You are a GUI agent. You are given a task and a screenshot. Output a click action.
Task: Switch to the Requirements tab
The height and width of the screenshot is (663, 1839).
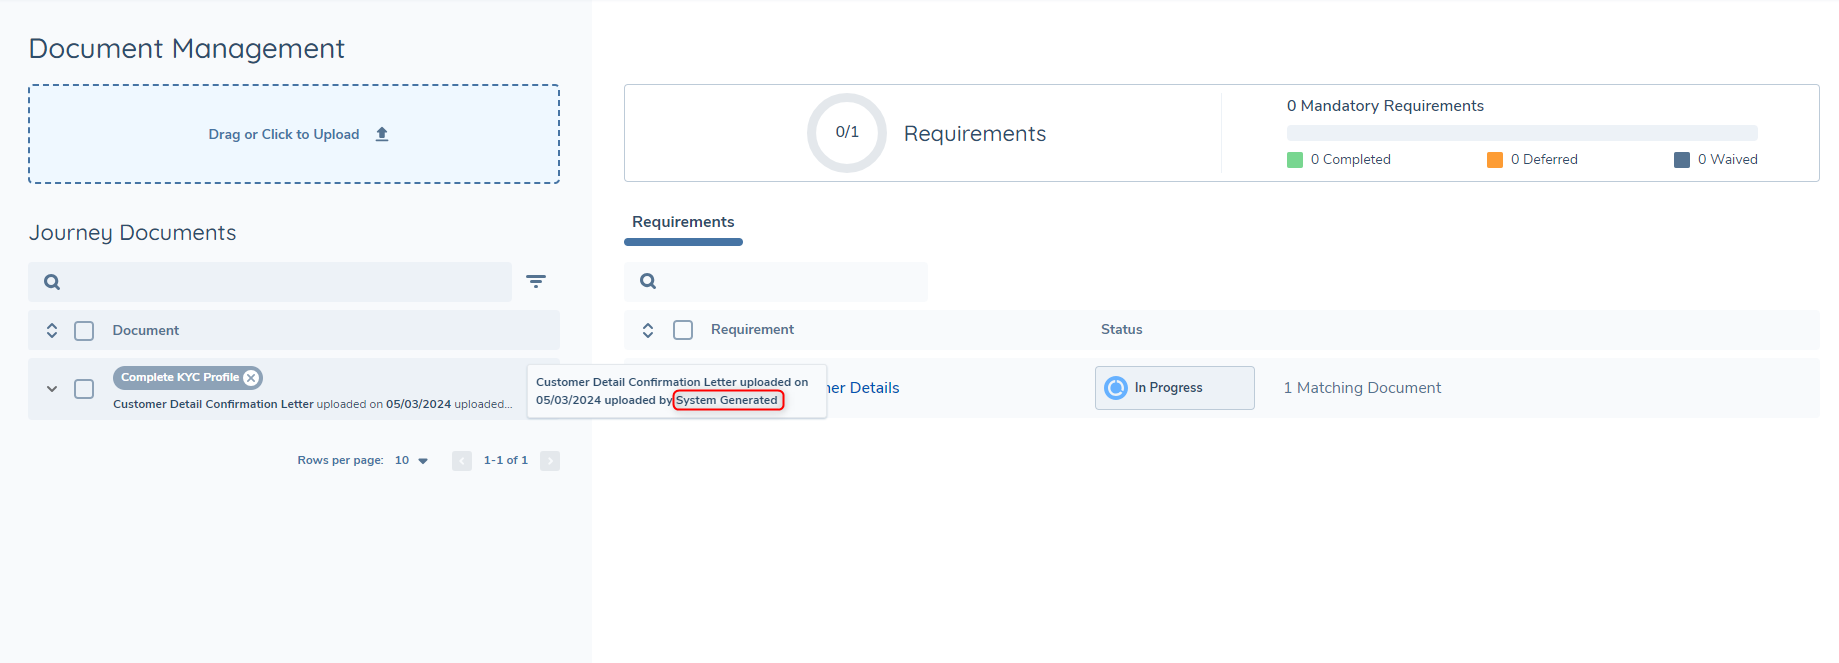click(x=683, y=222)
